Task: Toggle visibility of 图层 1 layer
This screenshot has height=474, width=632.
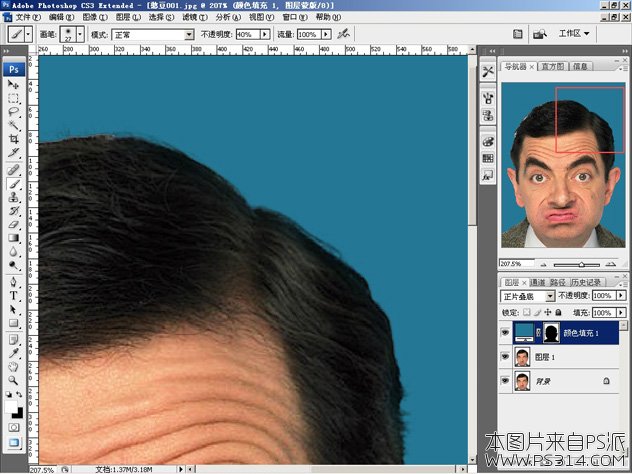Action: pos(505,357)
